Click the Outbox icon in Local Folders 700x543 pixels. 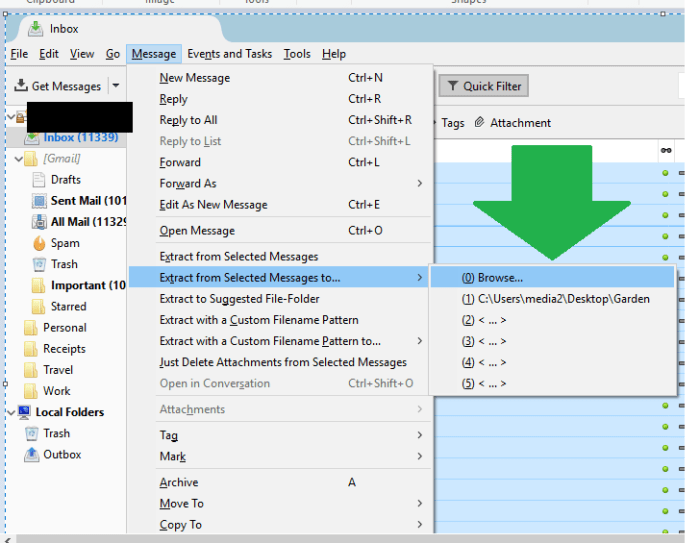pos(31,455)
